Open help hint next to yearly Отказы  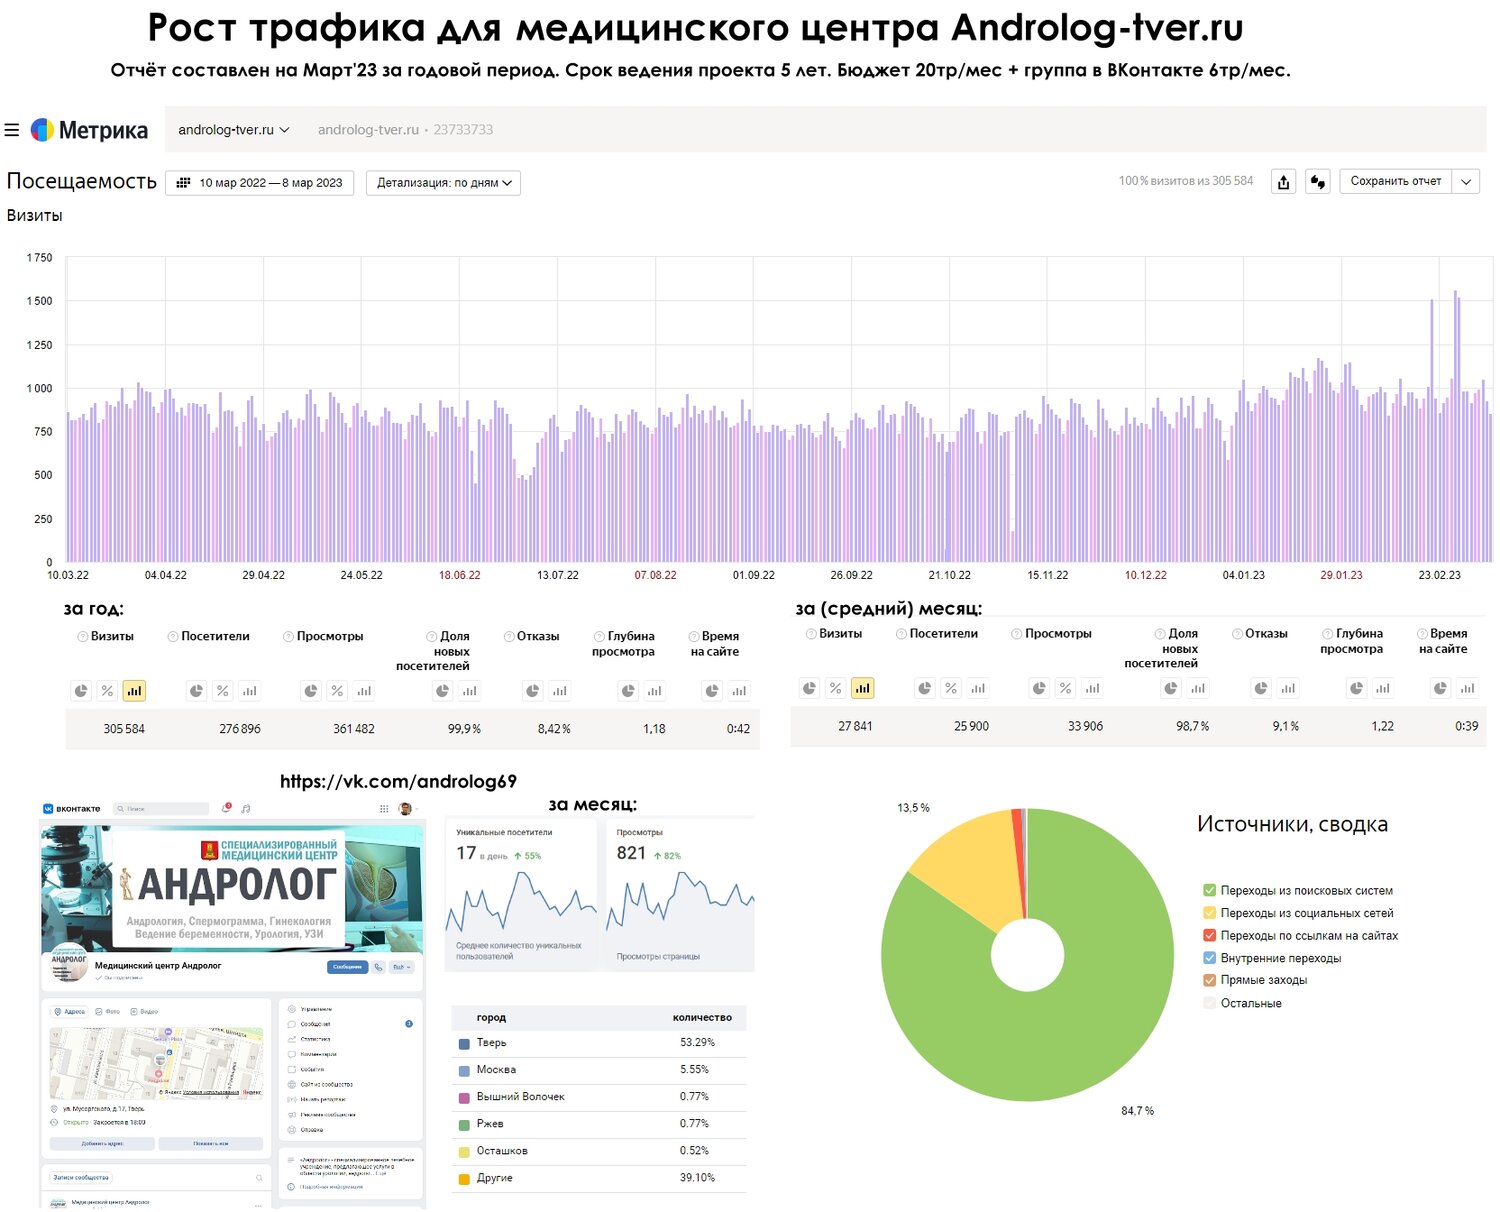point(509,637)
